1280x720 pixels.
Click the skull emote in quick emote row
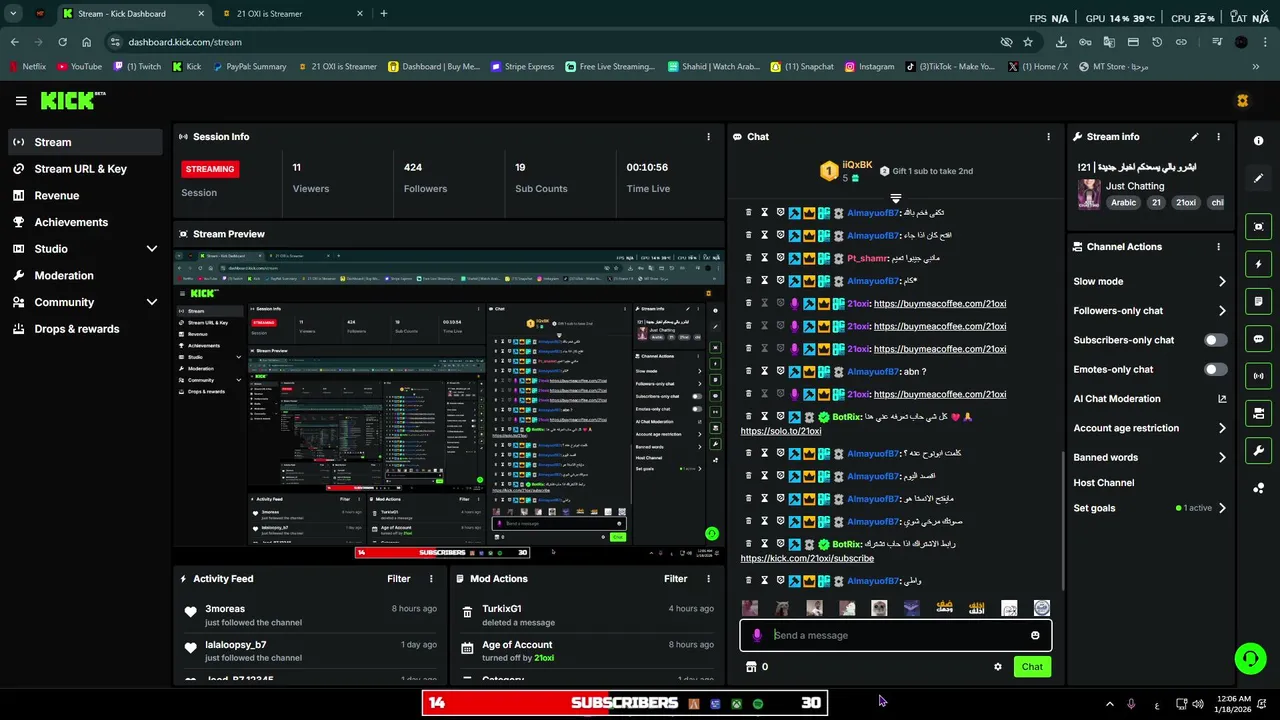879,608
